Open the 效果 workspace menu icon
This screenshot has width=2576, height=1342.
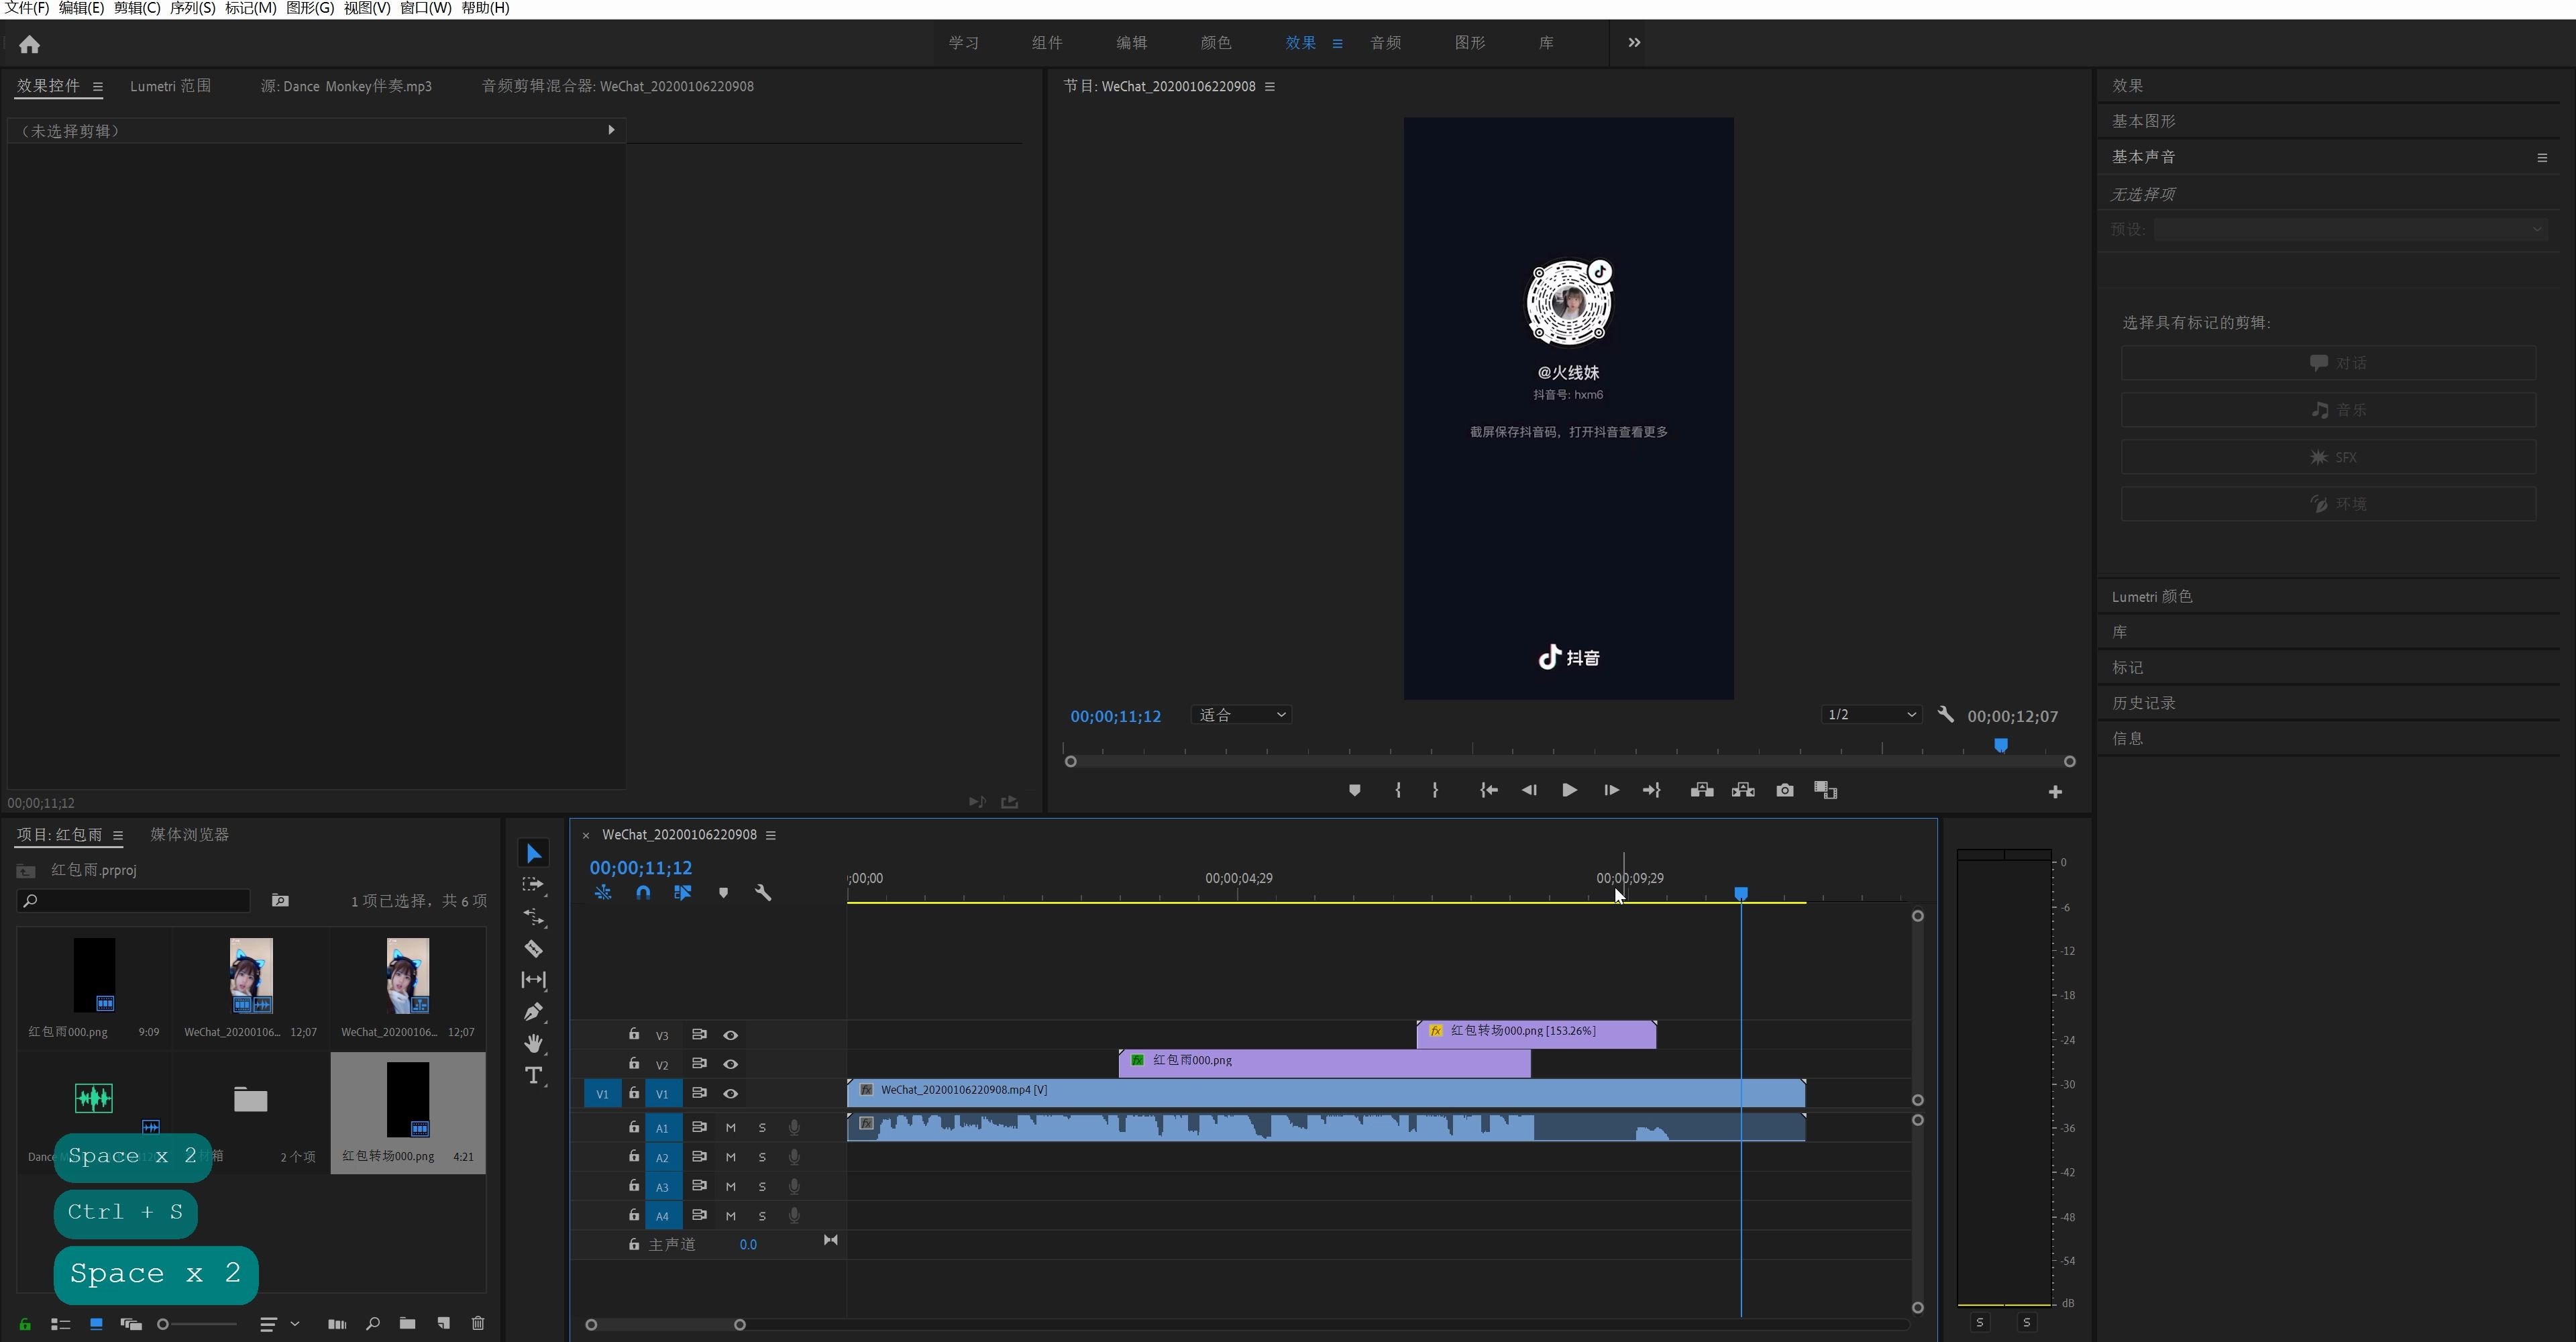pyautogui.click(x=1337, y=43)
